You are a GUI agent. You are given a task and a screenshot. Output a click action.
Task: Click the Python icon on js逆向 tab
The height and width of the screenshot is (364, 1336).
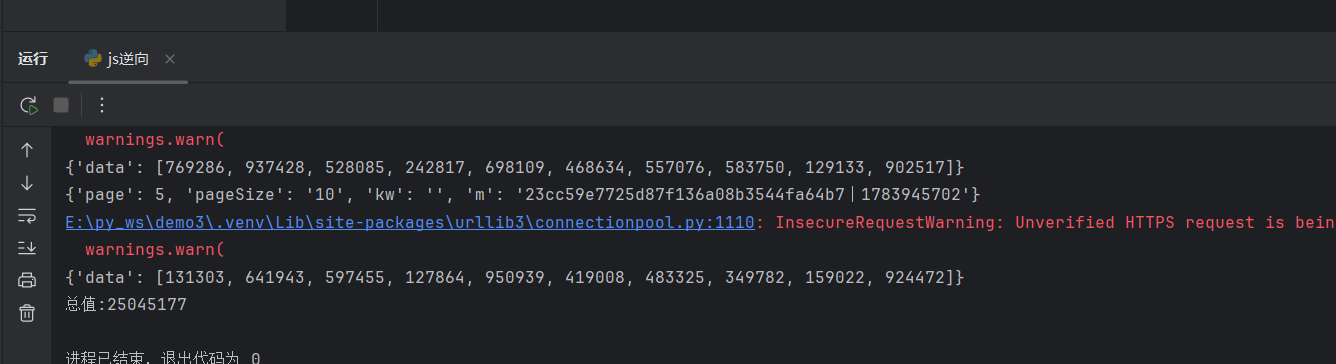tap(93, 59)
